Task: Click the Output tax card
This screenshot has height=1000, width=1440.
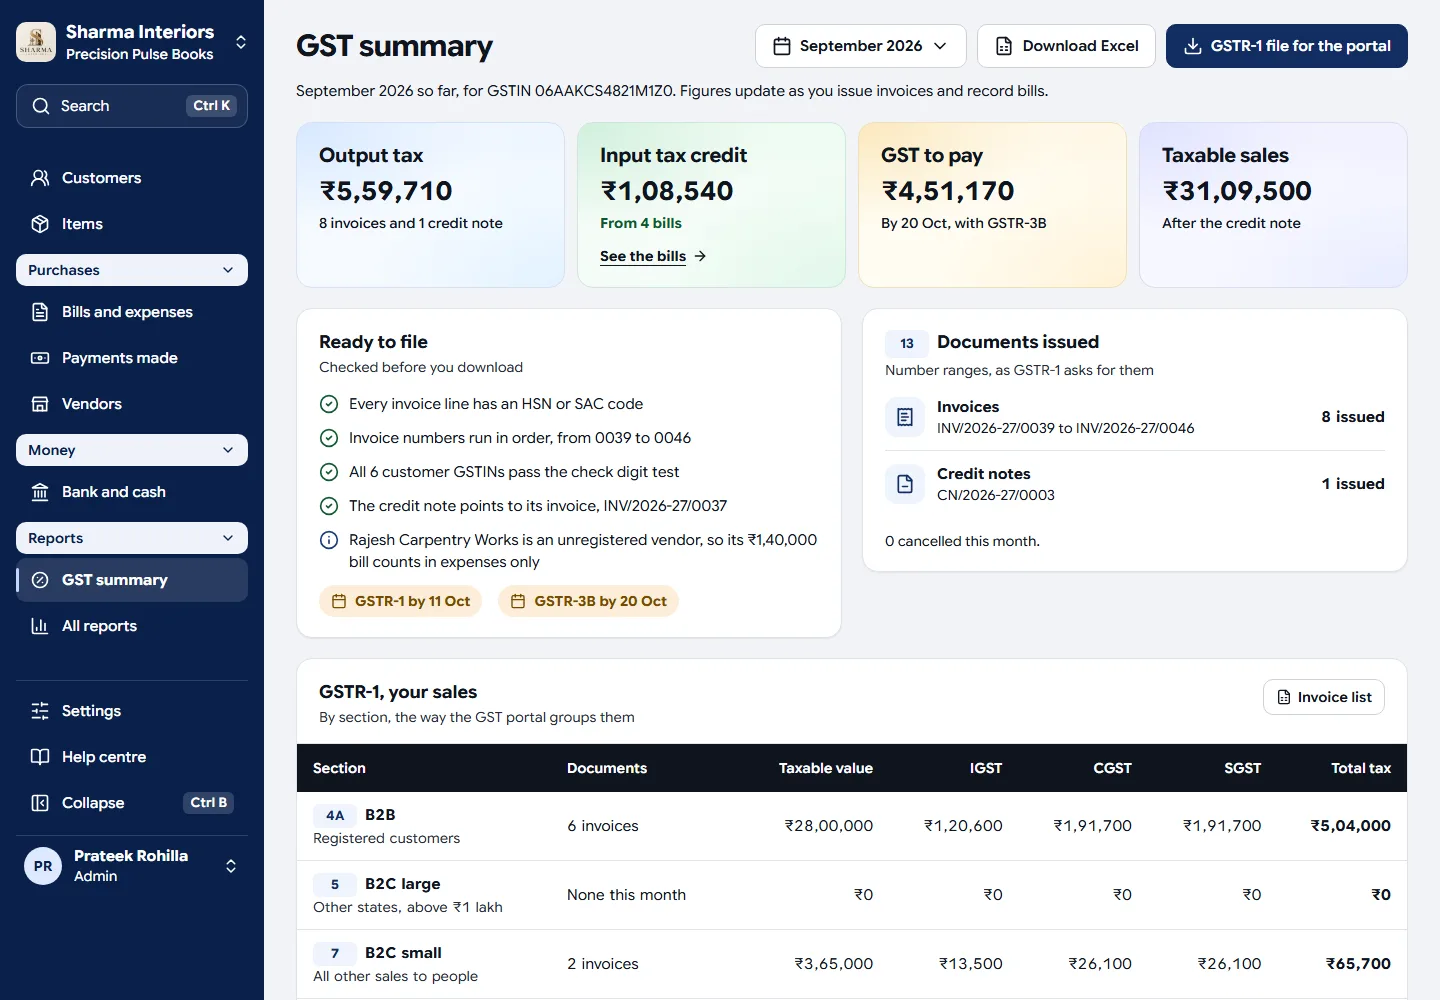Action: pyautogui.click(x=431, y=205)
